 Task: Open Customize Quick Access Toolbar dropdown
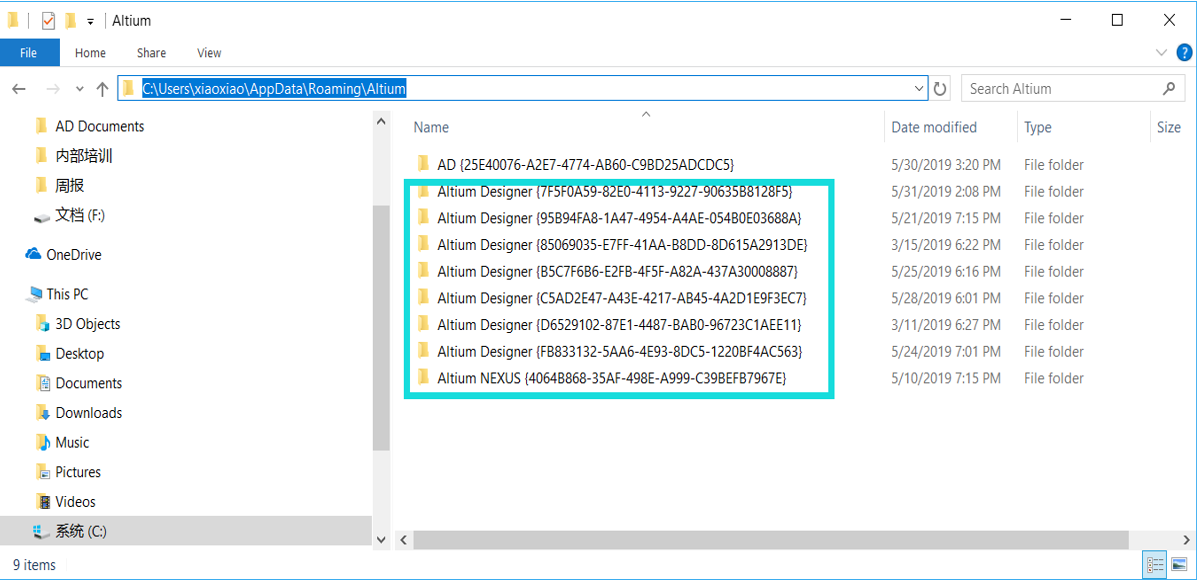coord(91,21)
